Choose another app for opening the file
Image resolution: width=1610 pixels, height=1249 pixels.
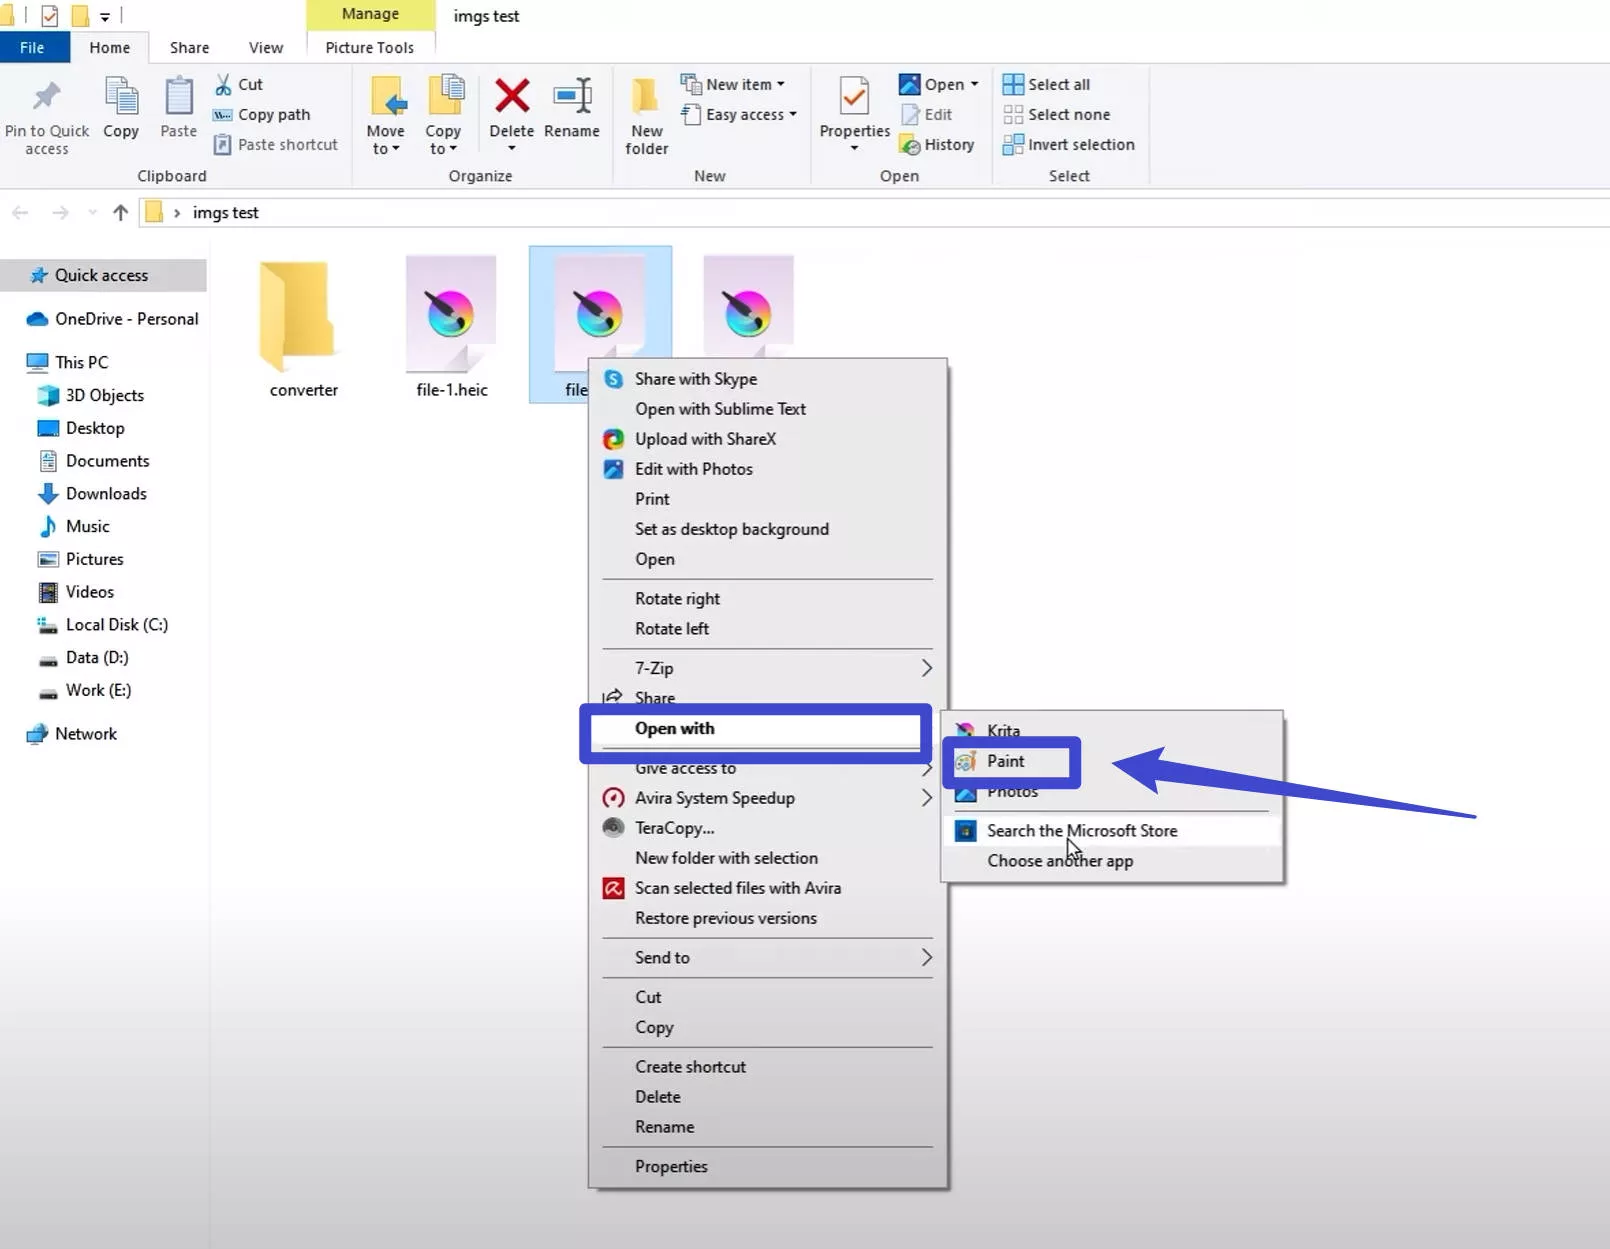tap(1060, 861)
